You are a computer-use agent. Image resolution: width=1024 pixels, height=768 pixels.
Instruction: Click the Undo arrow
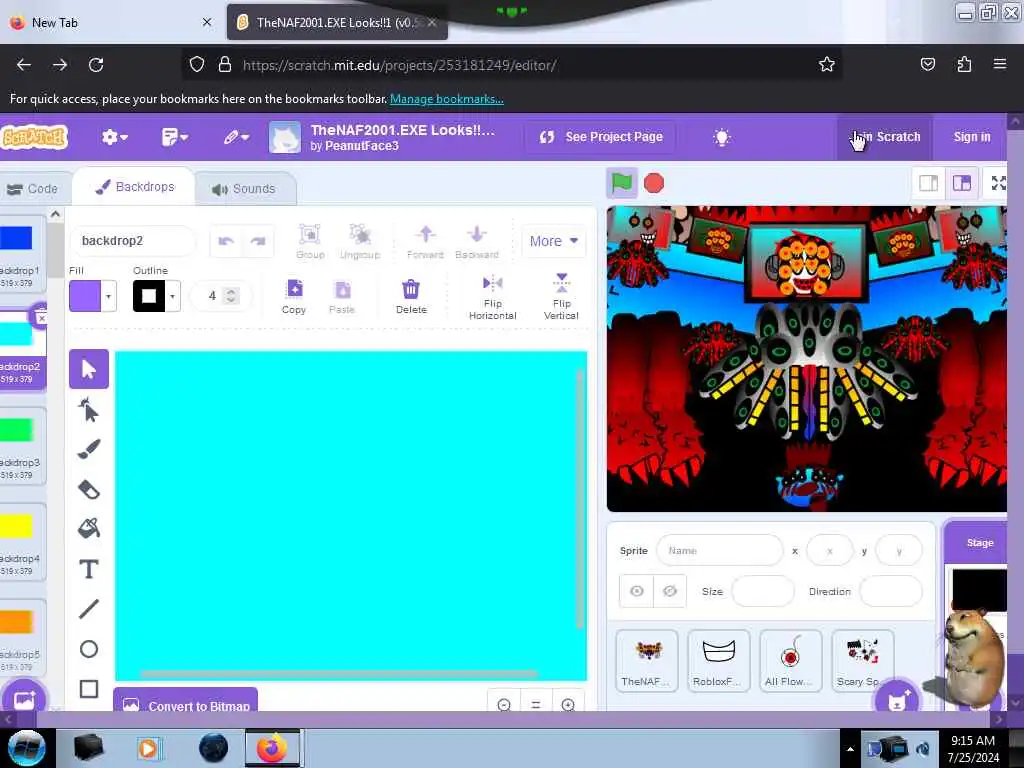coord(226,242)
